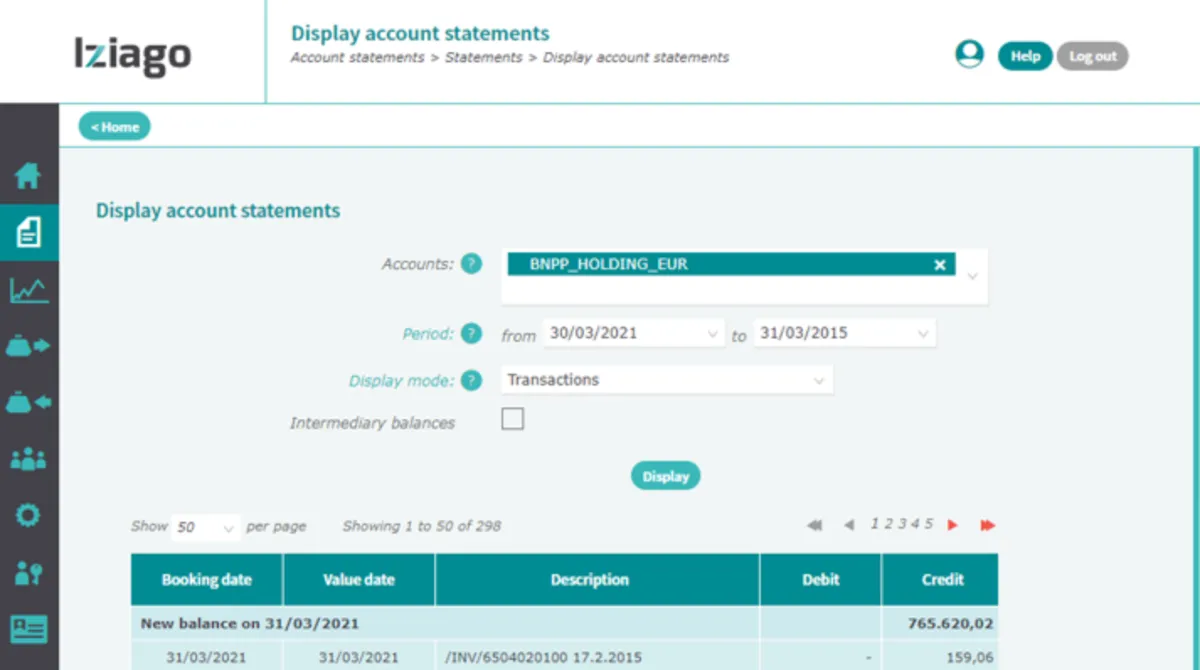The height and width of the screenshot is (670, 1200).
Task: Remove BNPP_HOLDING_EUR from selected accounts
Action: click(x=940, y=265)
